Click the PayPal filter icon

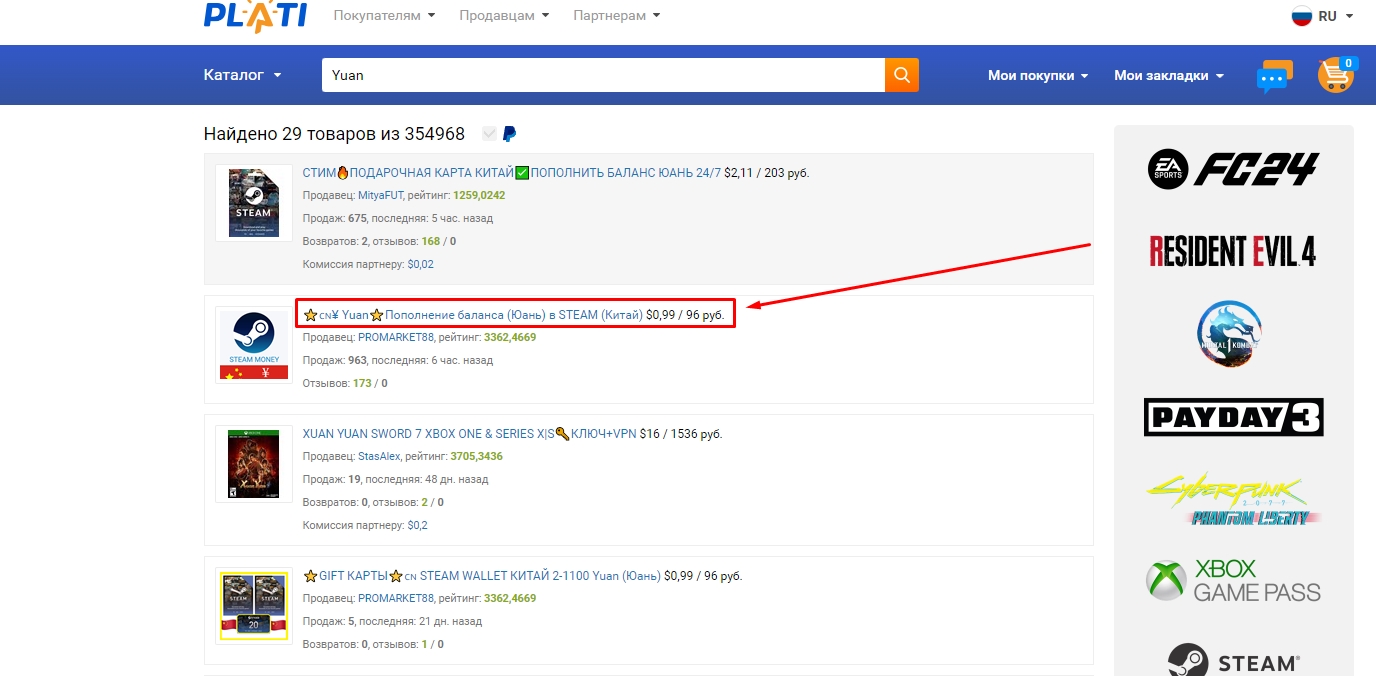(509, 134)
